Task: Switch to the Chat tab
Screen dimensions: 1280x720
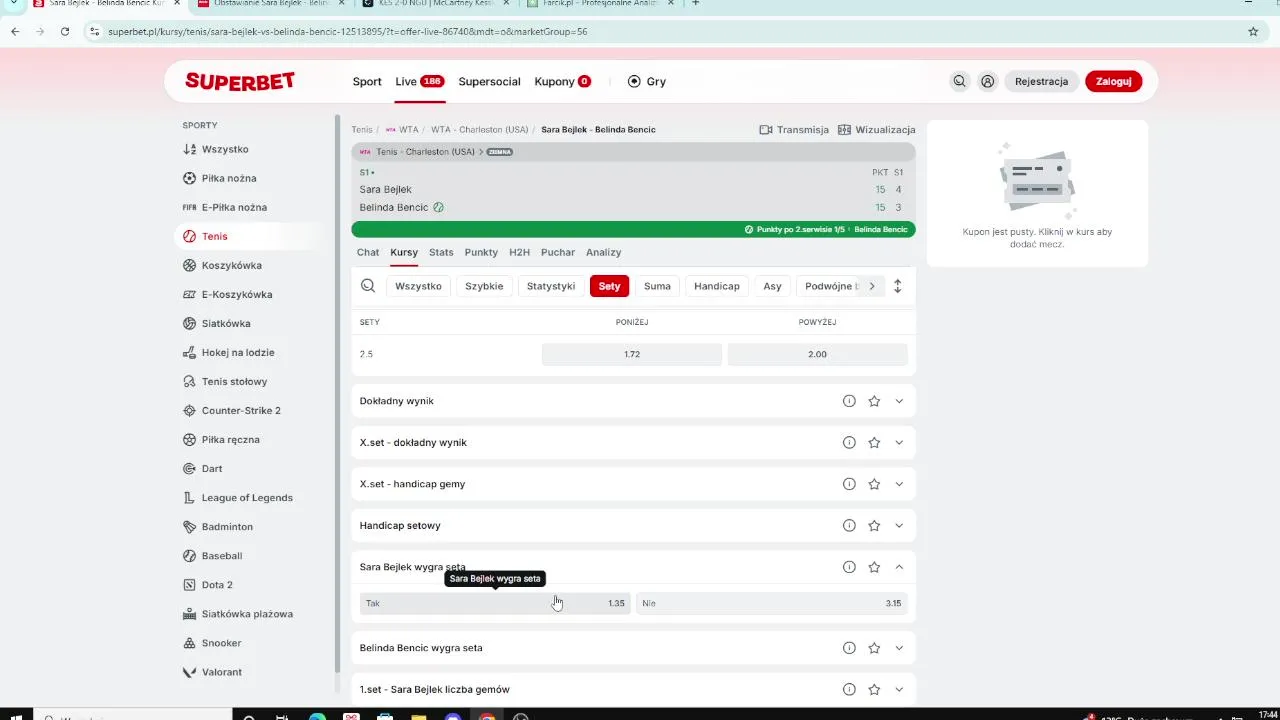Action: (x=368, y=252)
